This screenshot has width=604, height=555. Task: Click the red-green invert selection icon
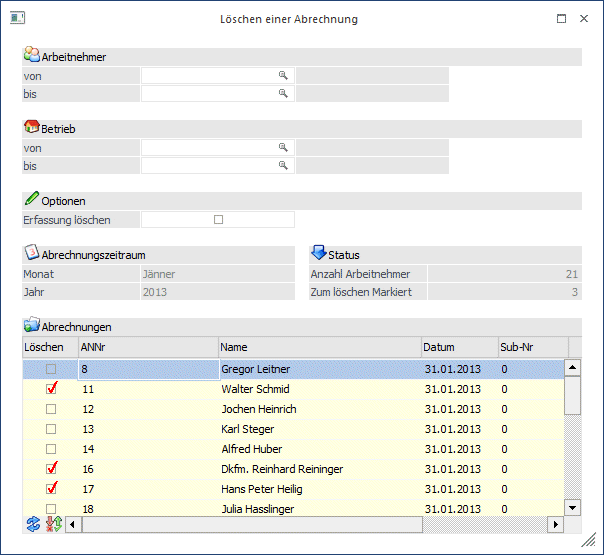click(x=53, y=524)
